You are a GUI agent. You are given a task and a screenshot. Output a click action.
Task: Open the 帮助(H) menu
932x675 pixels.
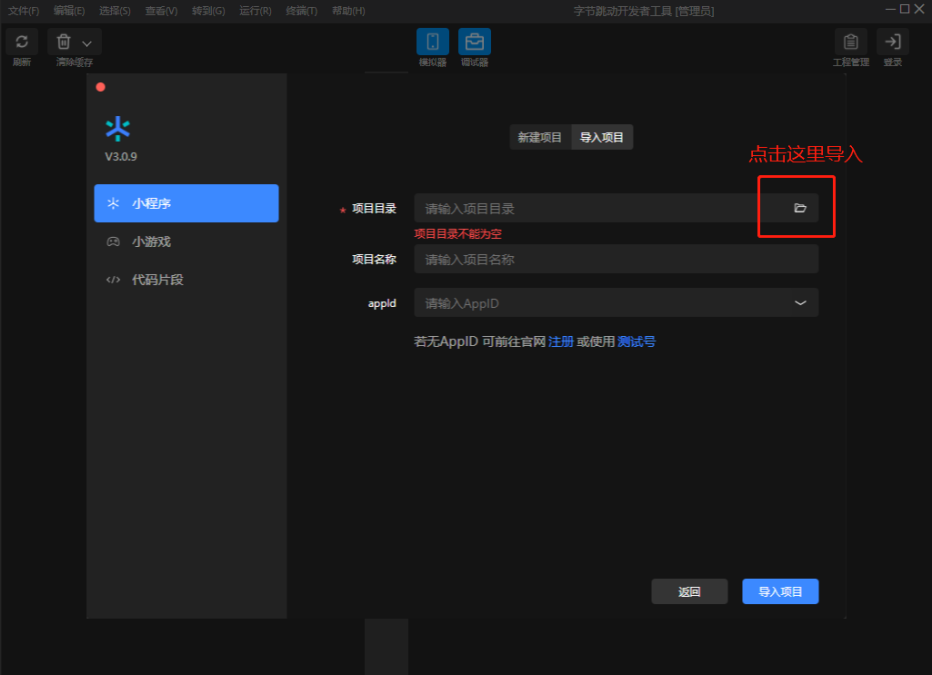(348, 11)
